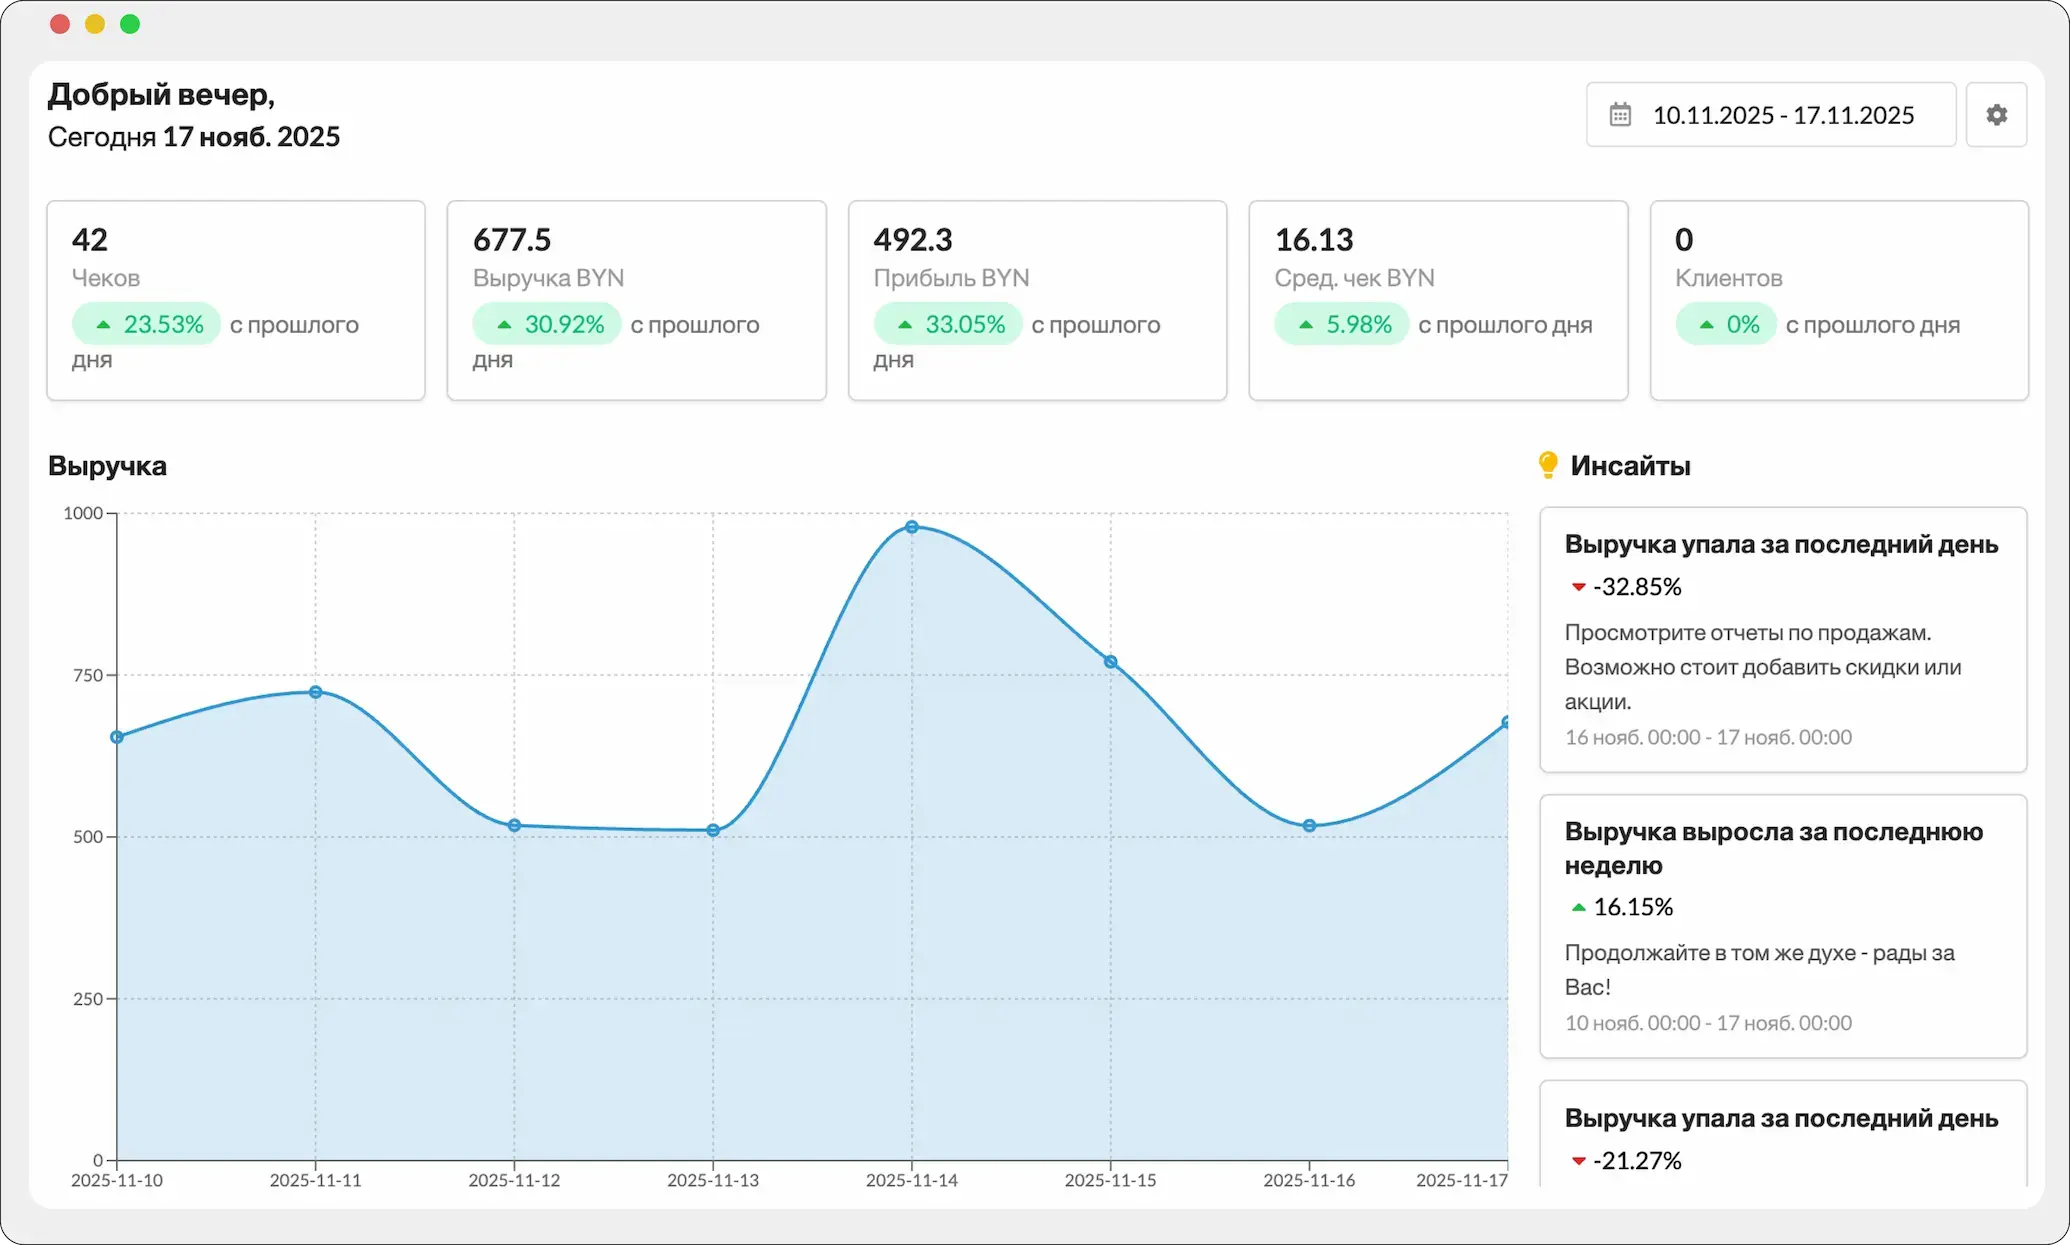Open the settings gear icon

(x=1996, y=115)
